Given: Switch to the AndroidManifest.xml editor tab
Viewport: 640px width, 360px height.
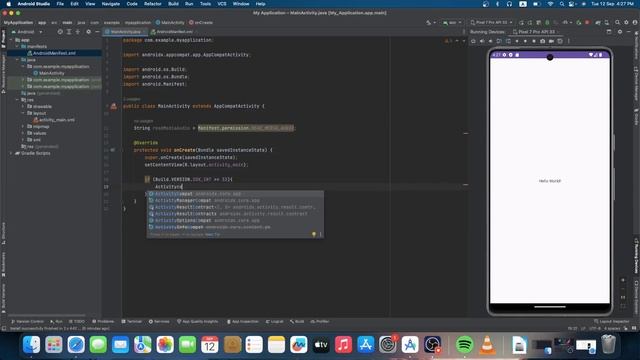Looking at the screenshot, I should (172, 31).
